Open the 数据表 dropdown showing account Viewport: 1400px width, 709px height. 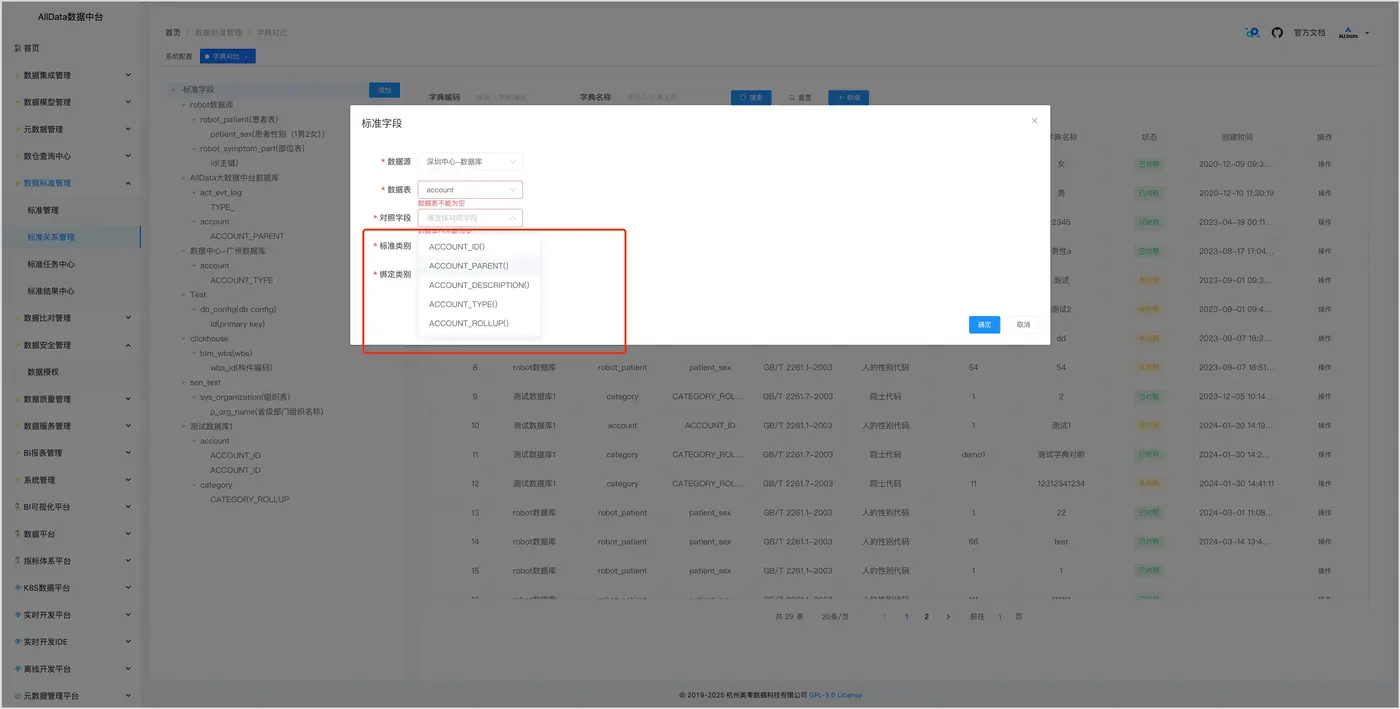pyautogui.click(x=470, y=189)
